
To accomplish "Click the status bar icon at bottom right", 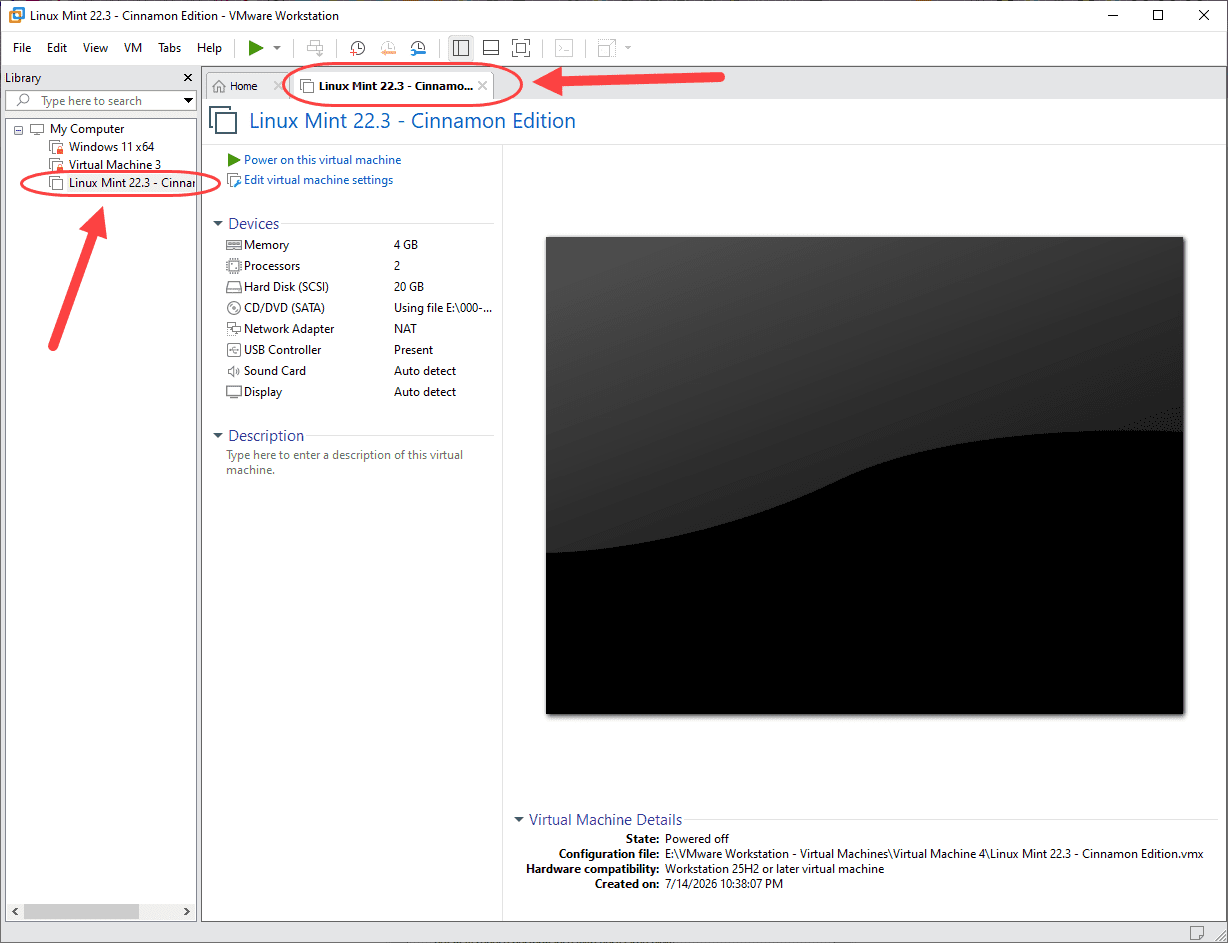I will tap(1197, 933).
